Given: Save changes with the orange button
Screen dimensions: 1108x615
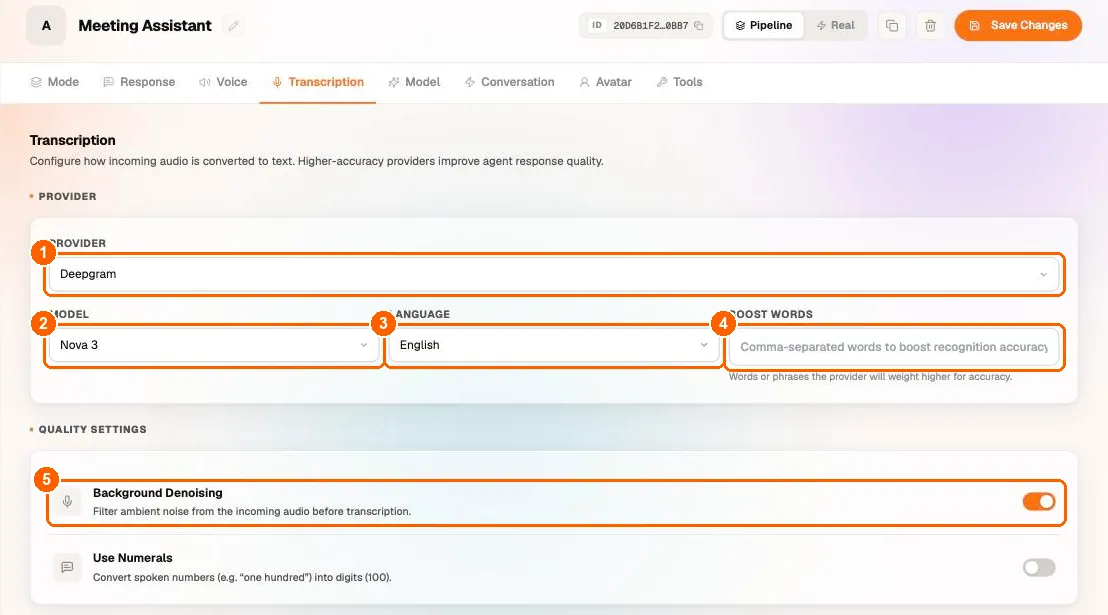Looking at the screenshot, I should click(x=1018, y=25).
